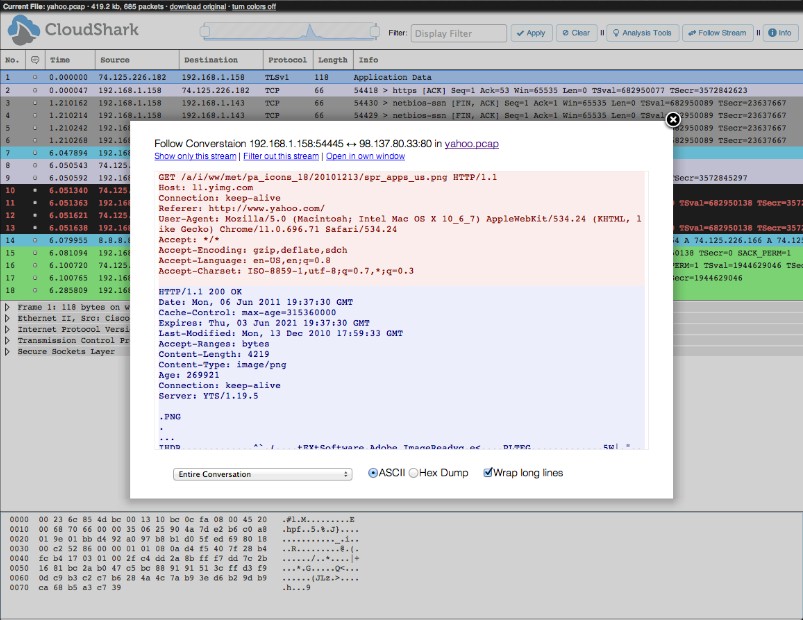
Task: Sort by the Length column header
Action: coord(332,60)
